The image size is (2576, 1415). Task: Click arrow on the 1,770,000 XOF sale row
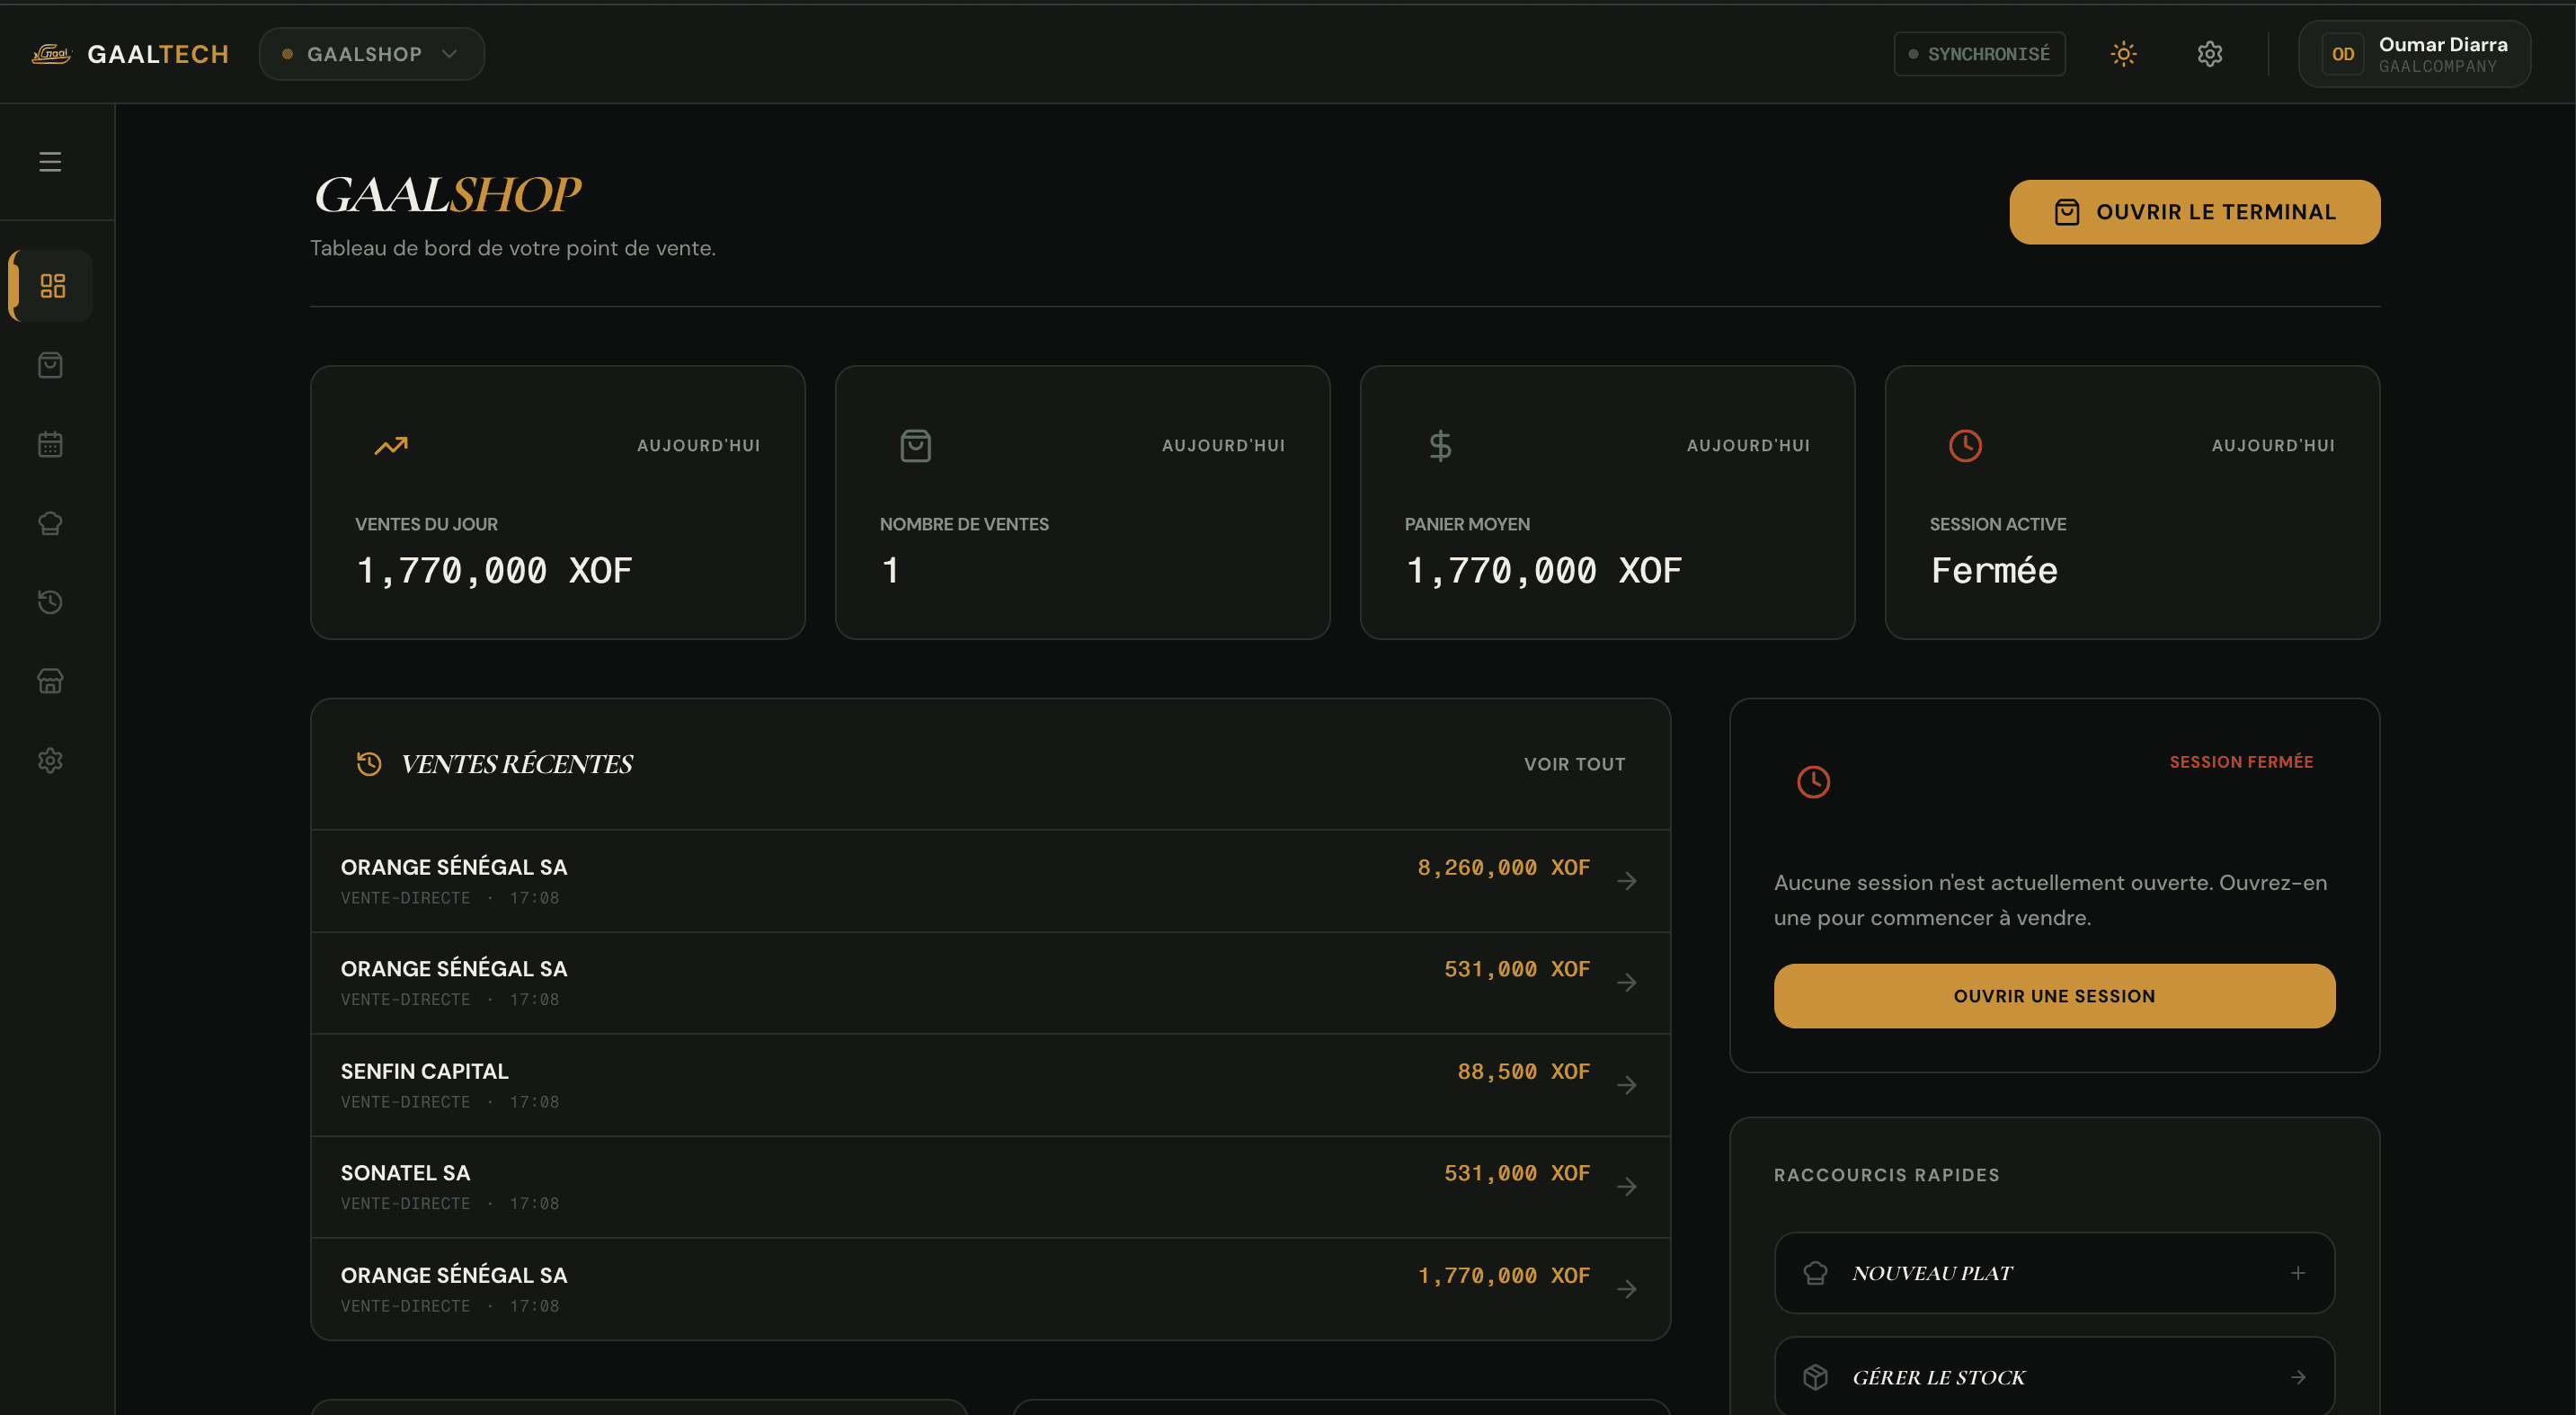[x=1627, y=1289]
